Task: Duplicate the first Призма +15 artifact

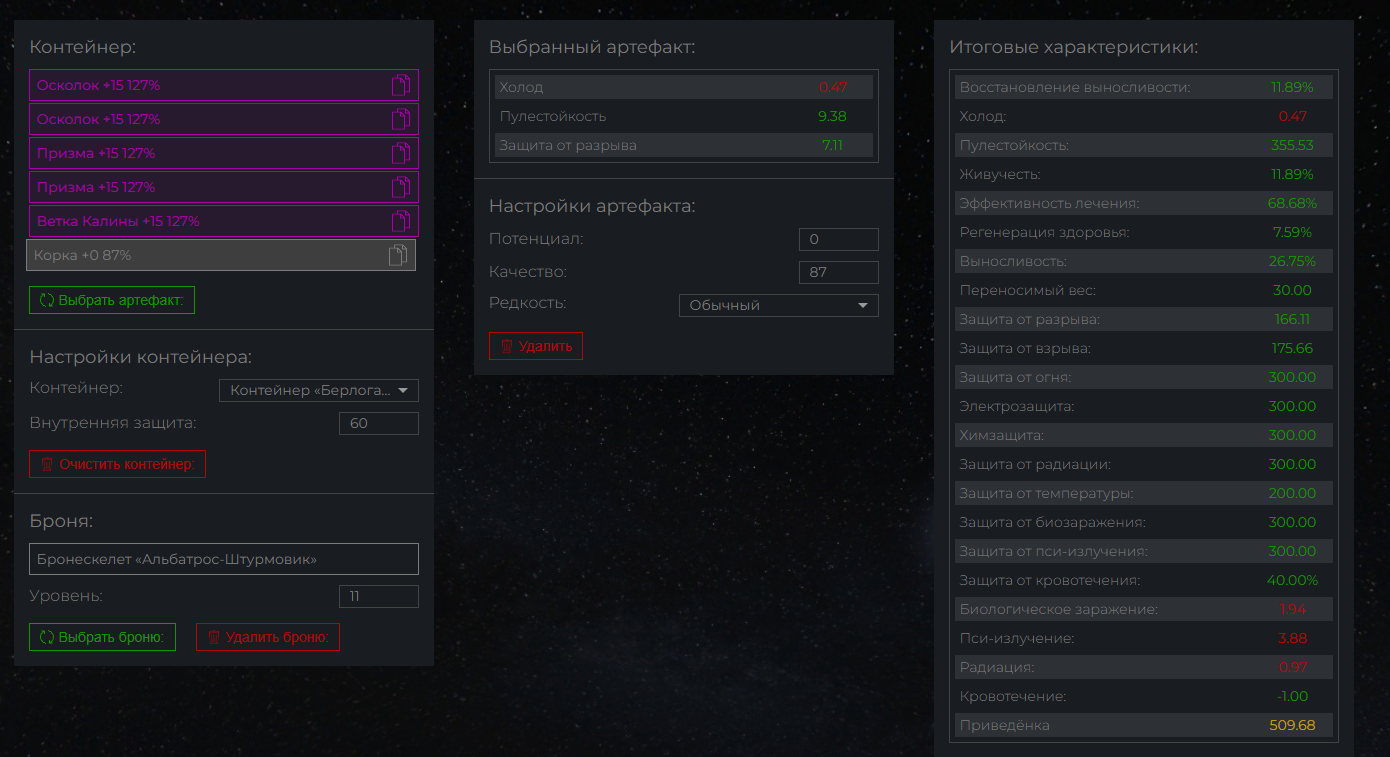Action: (x=400, y=153)
